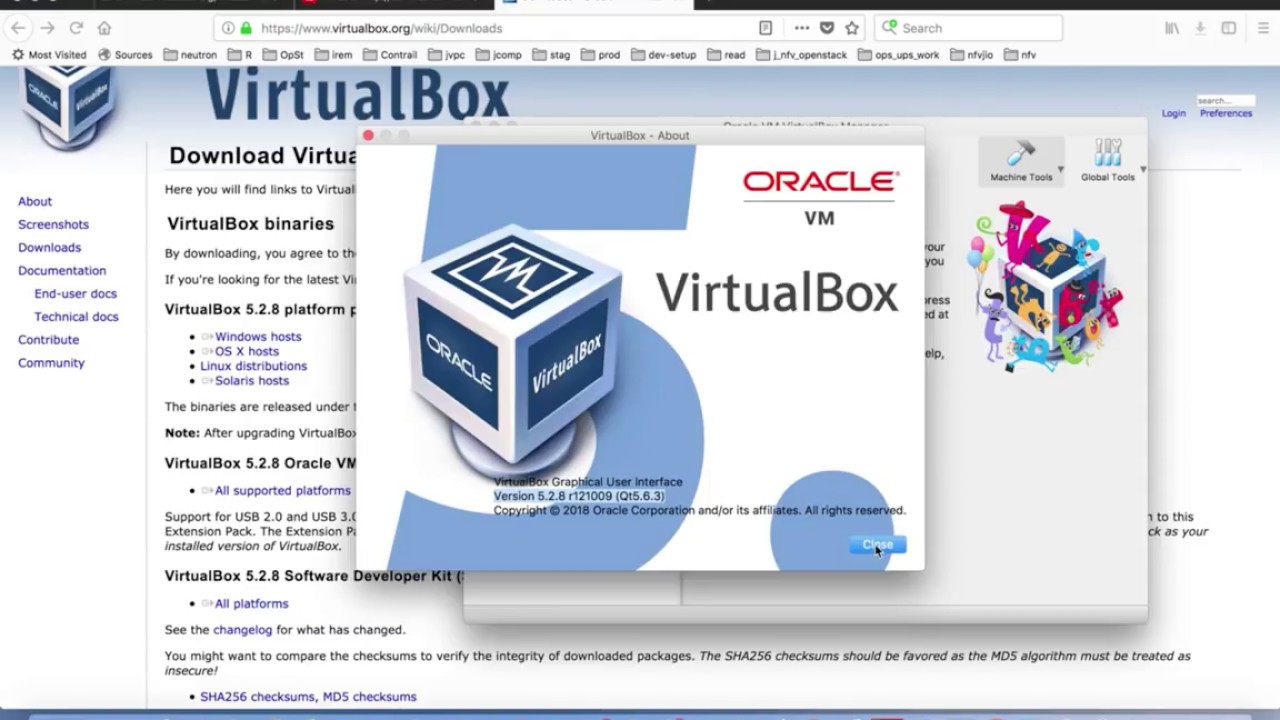Click the red close dot on About window
This screenshot has height=720, width=1280.
(x=368, y=135)
